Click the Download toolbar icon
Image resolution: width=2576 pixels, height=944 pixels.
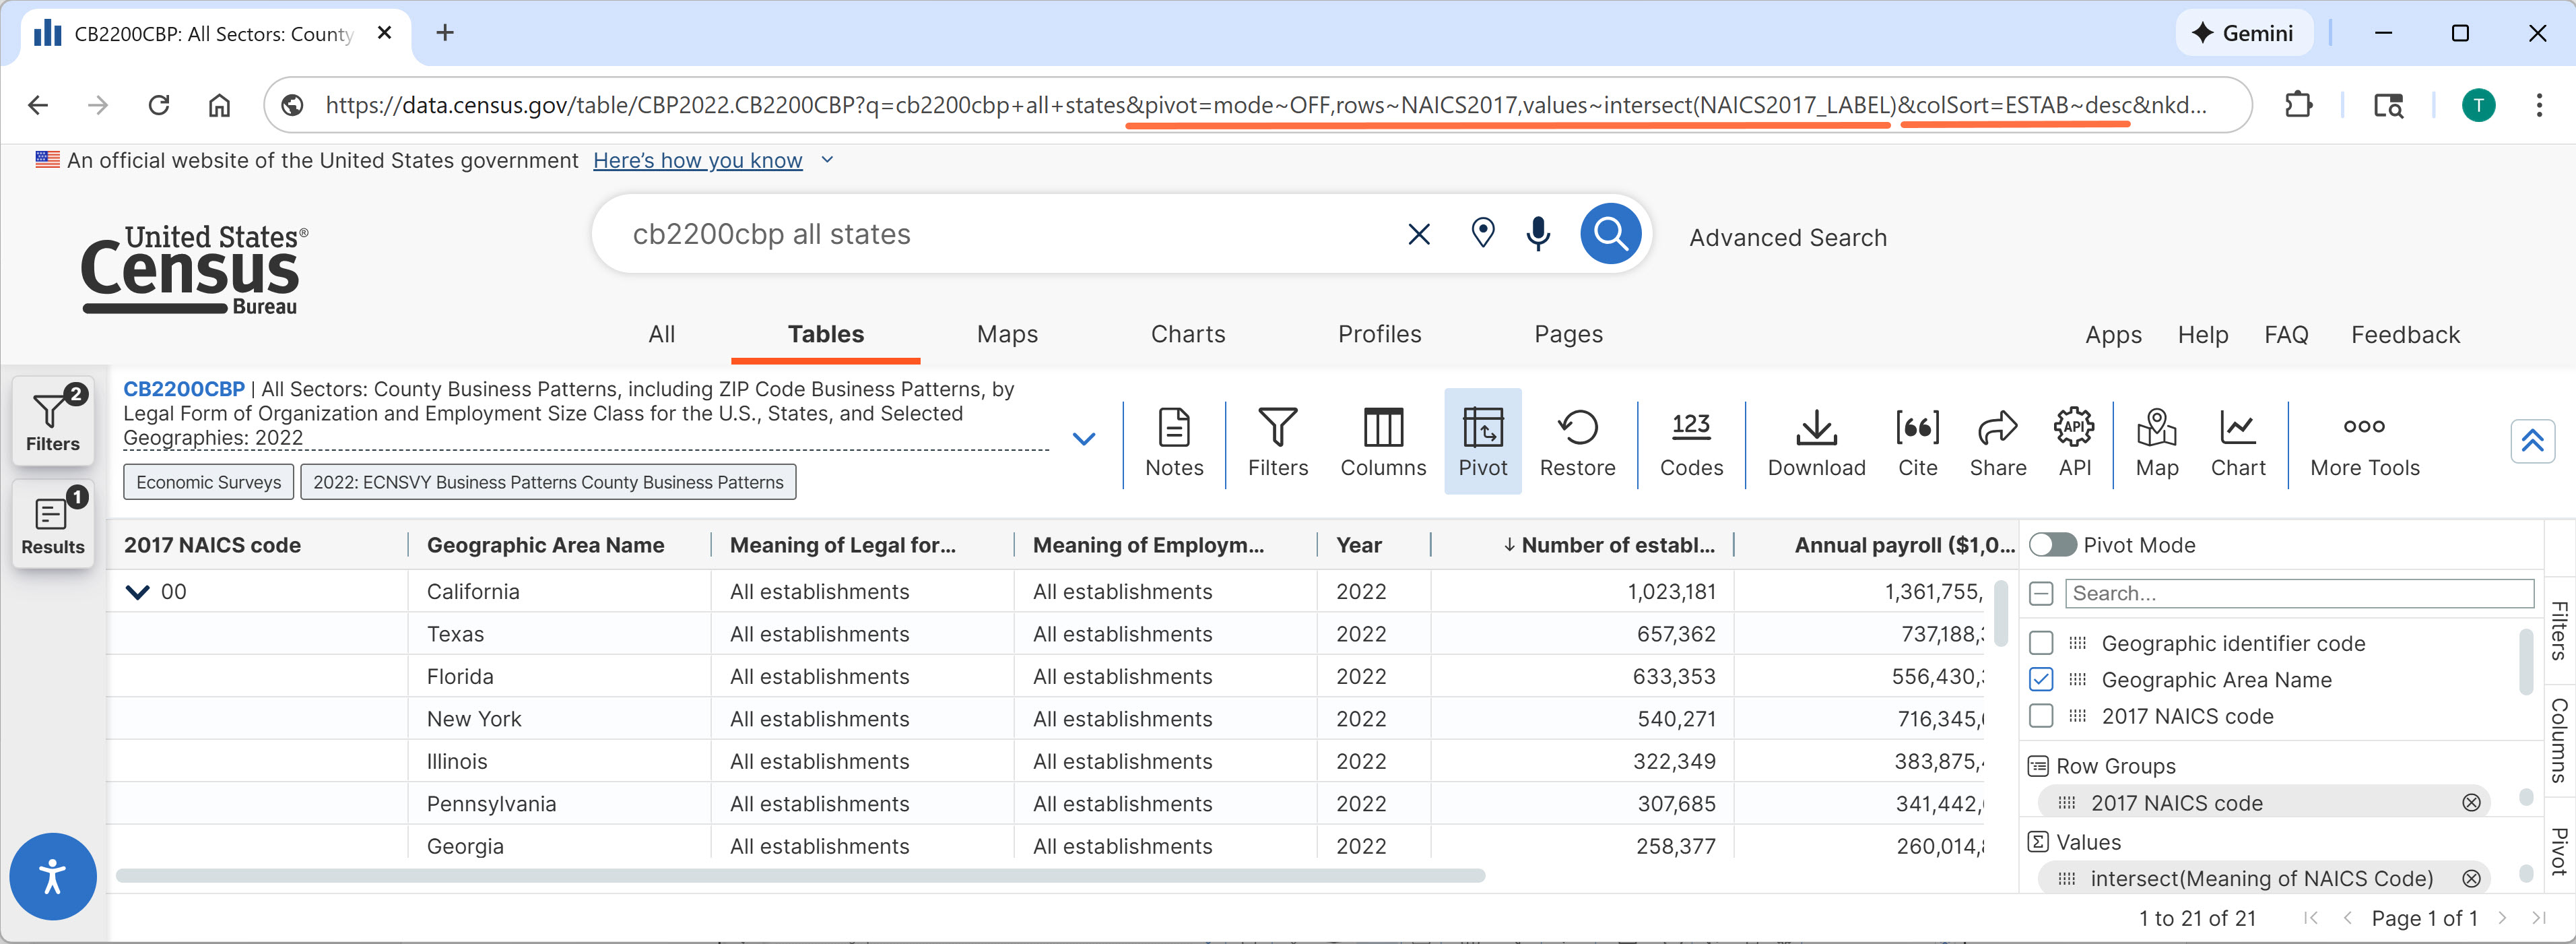click(1815, 442)
